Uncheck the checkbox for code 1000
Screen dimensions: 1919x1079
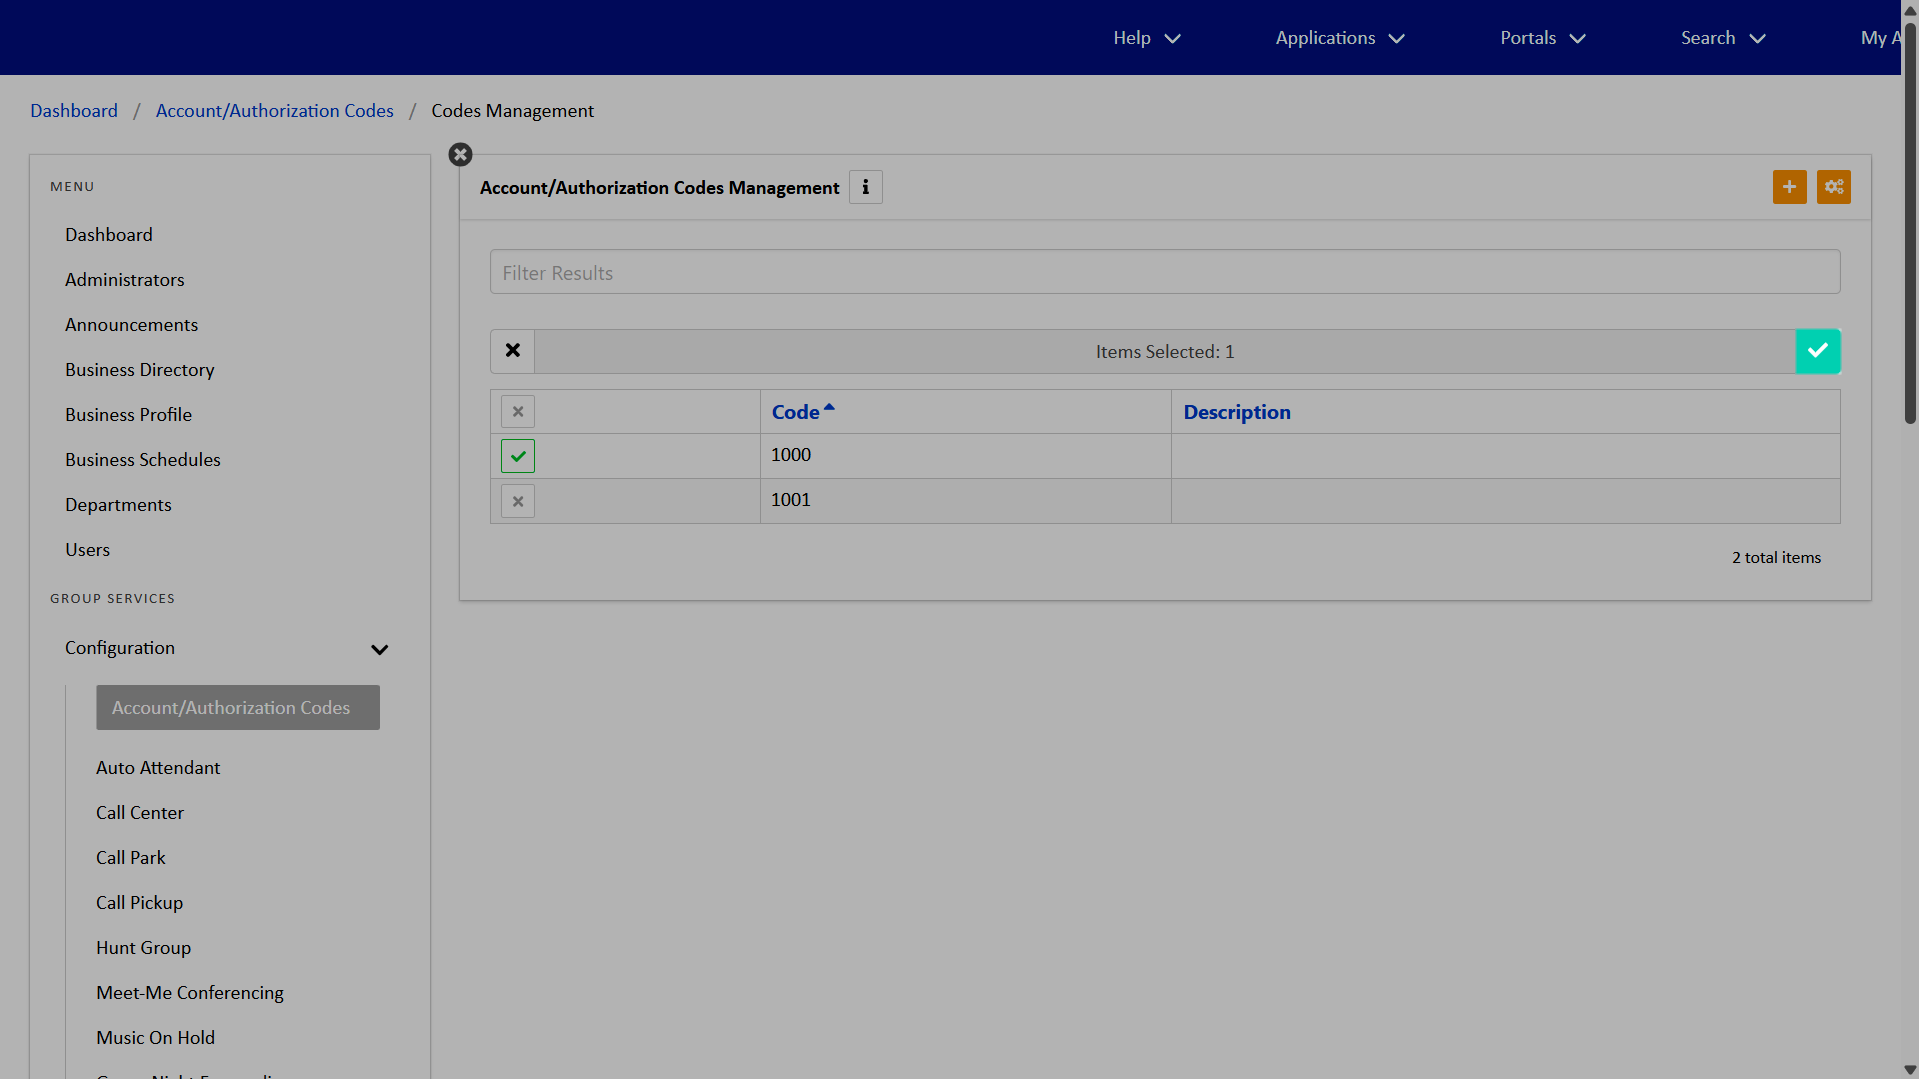518,456
